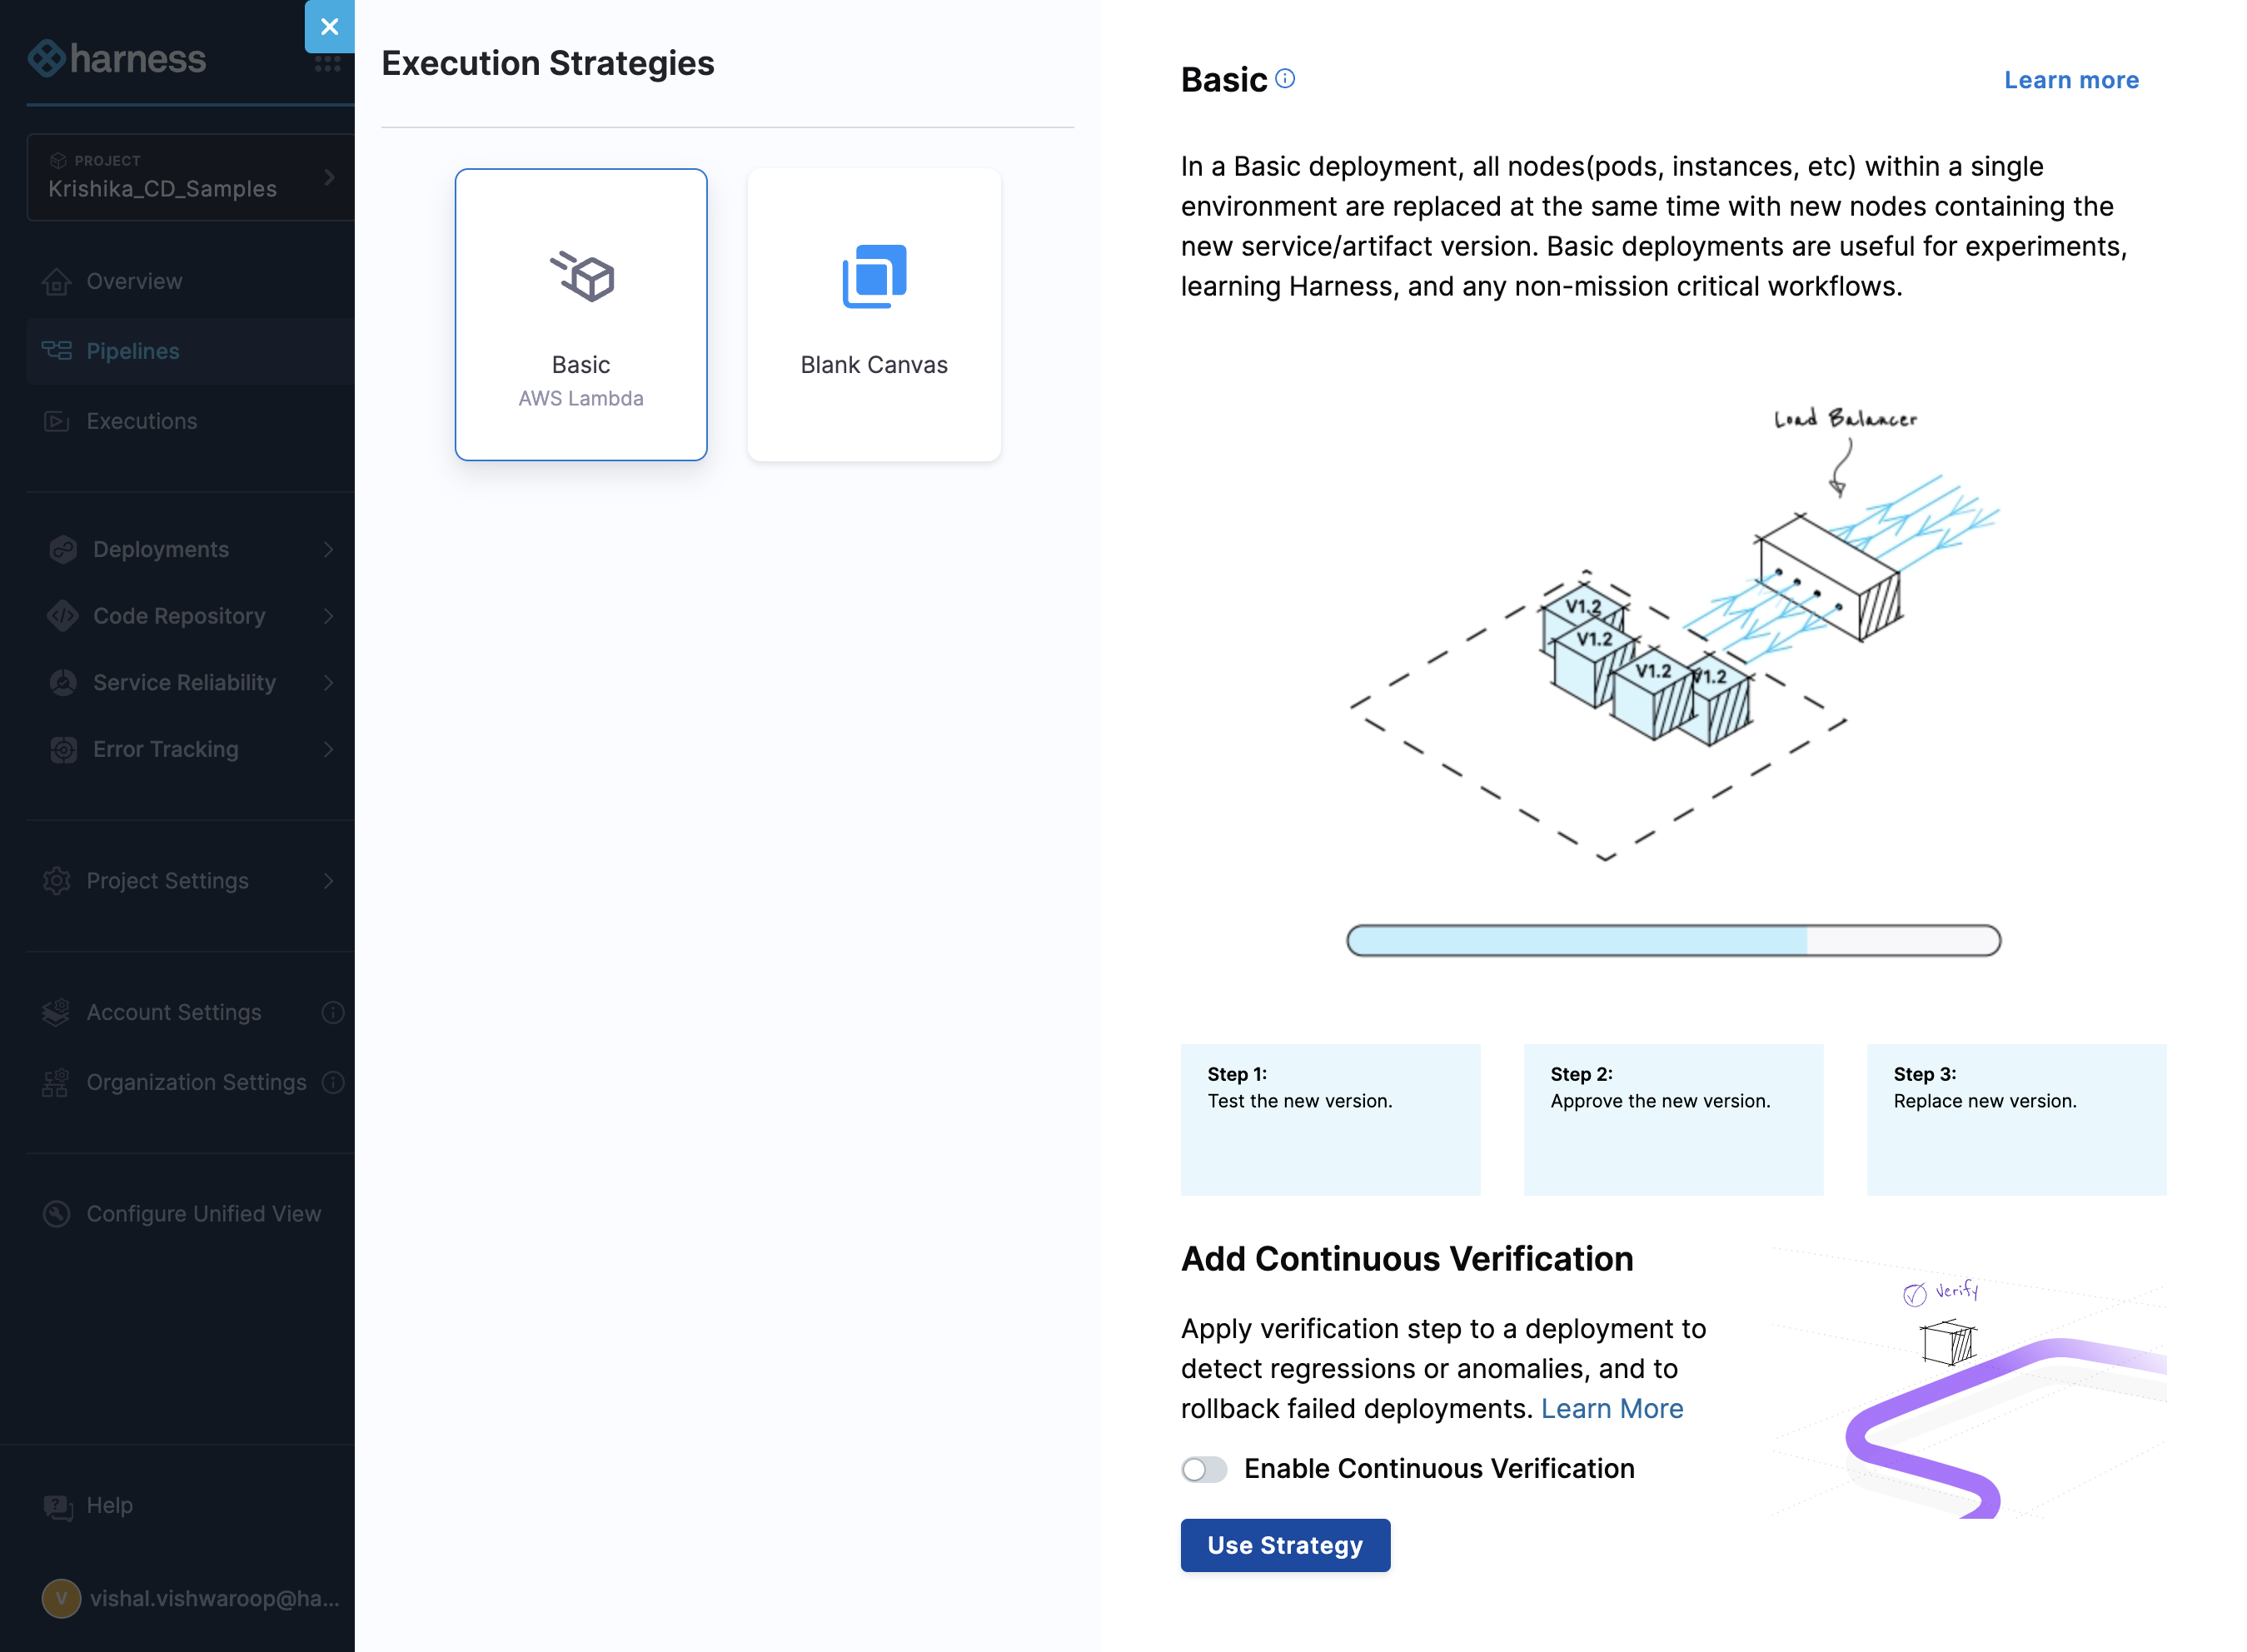Expand the Project Settings chevron
Viewport: 2247px width, 1652px height.
[329, 881]
